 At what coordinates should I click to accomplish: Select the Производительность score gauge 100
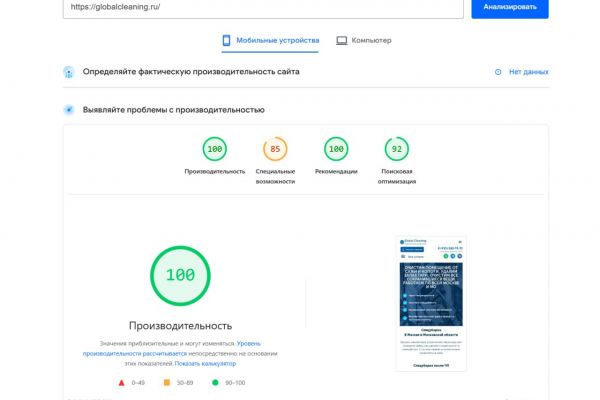(x=215, y=149)
